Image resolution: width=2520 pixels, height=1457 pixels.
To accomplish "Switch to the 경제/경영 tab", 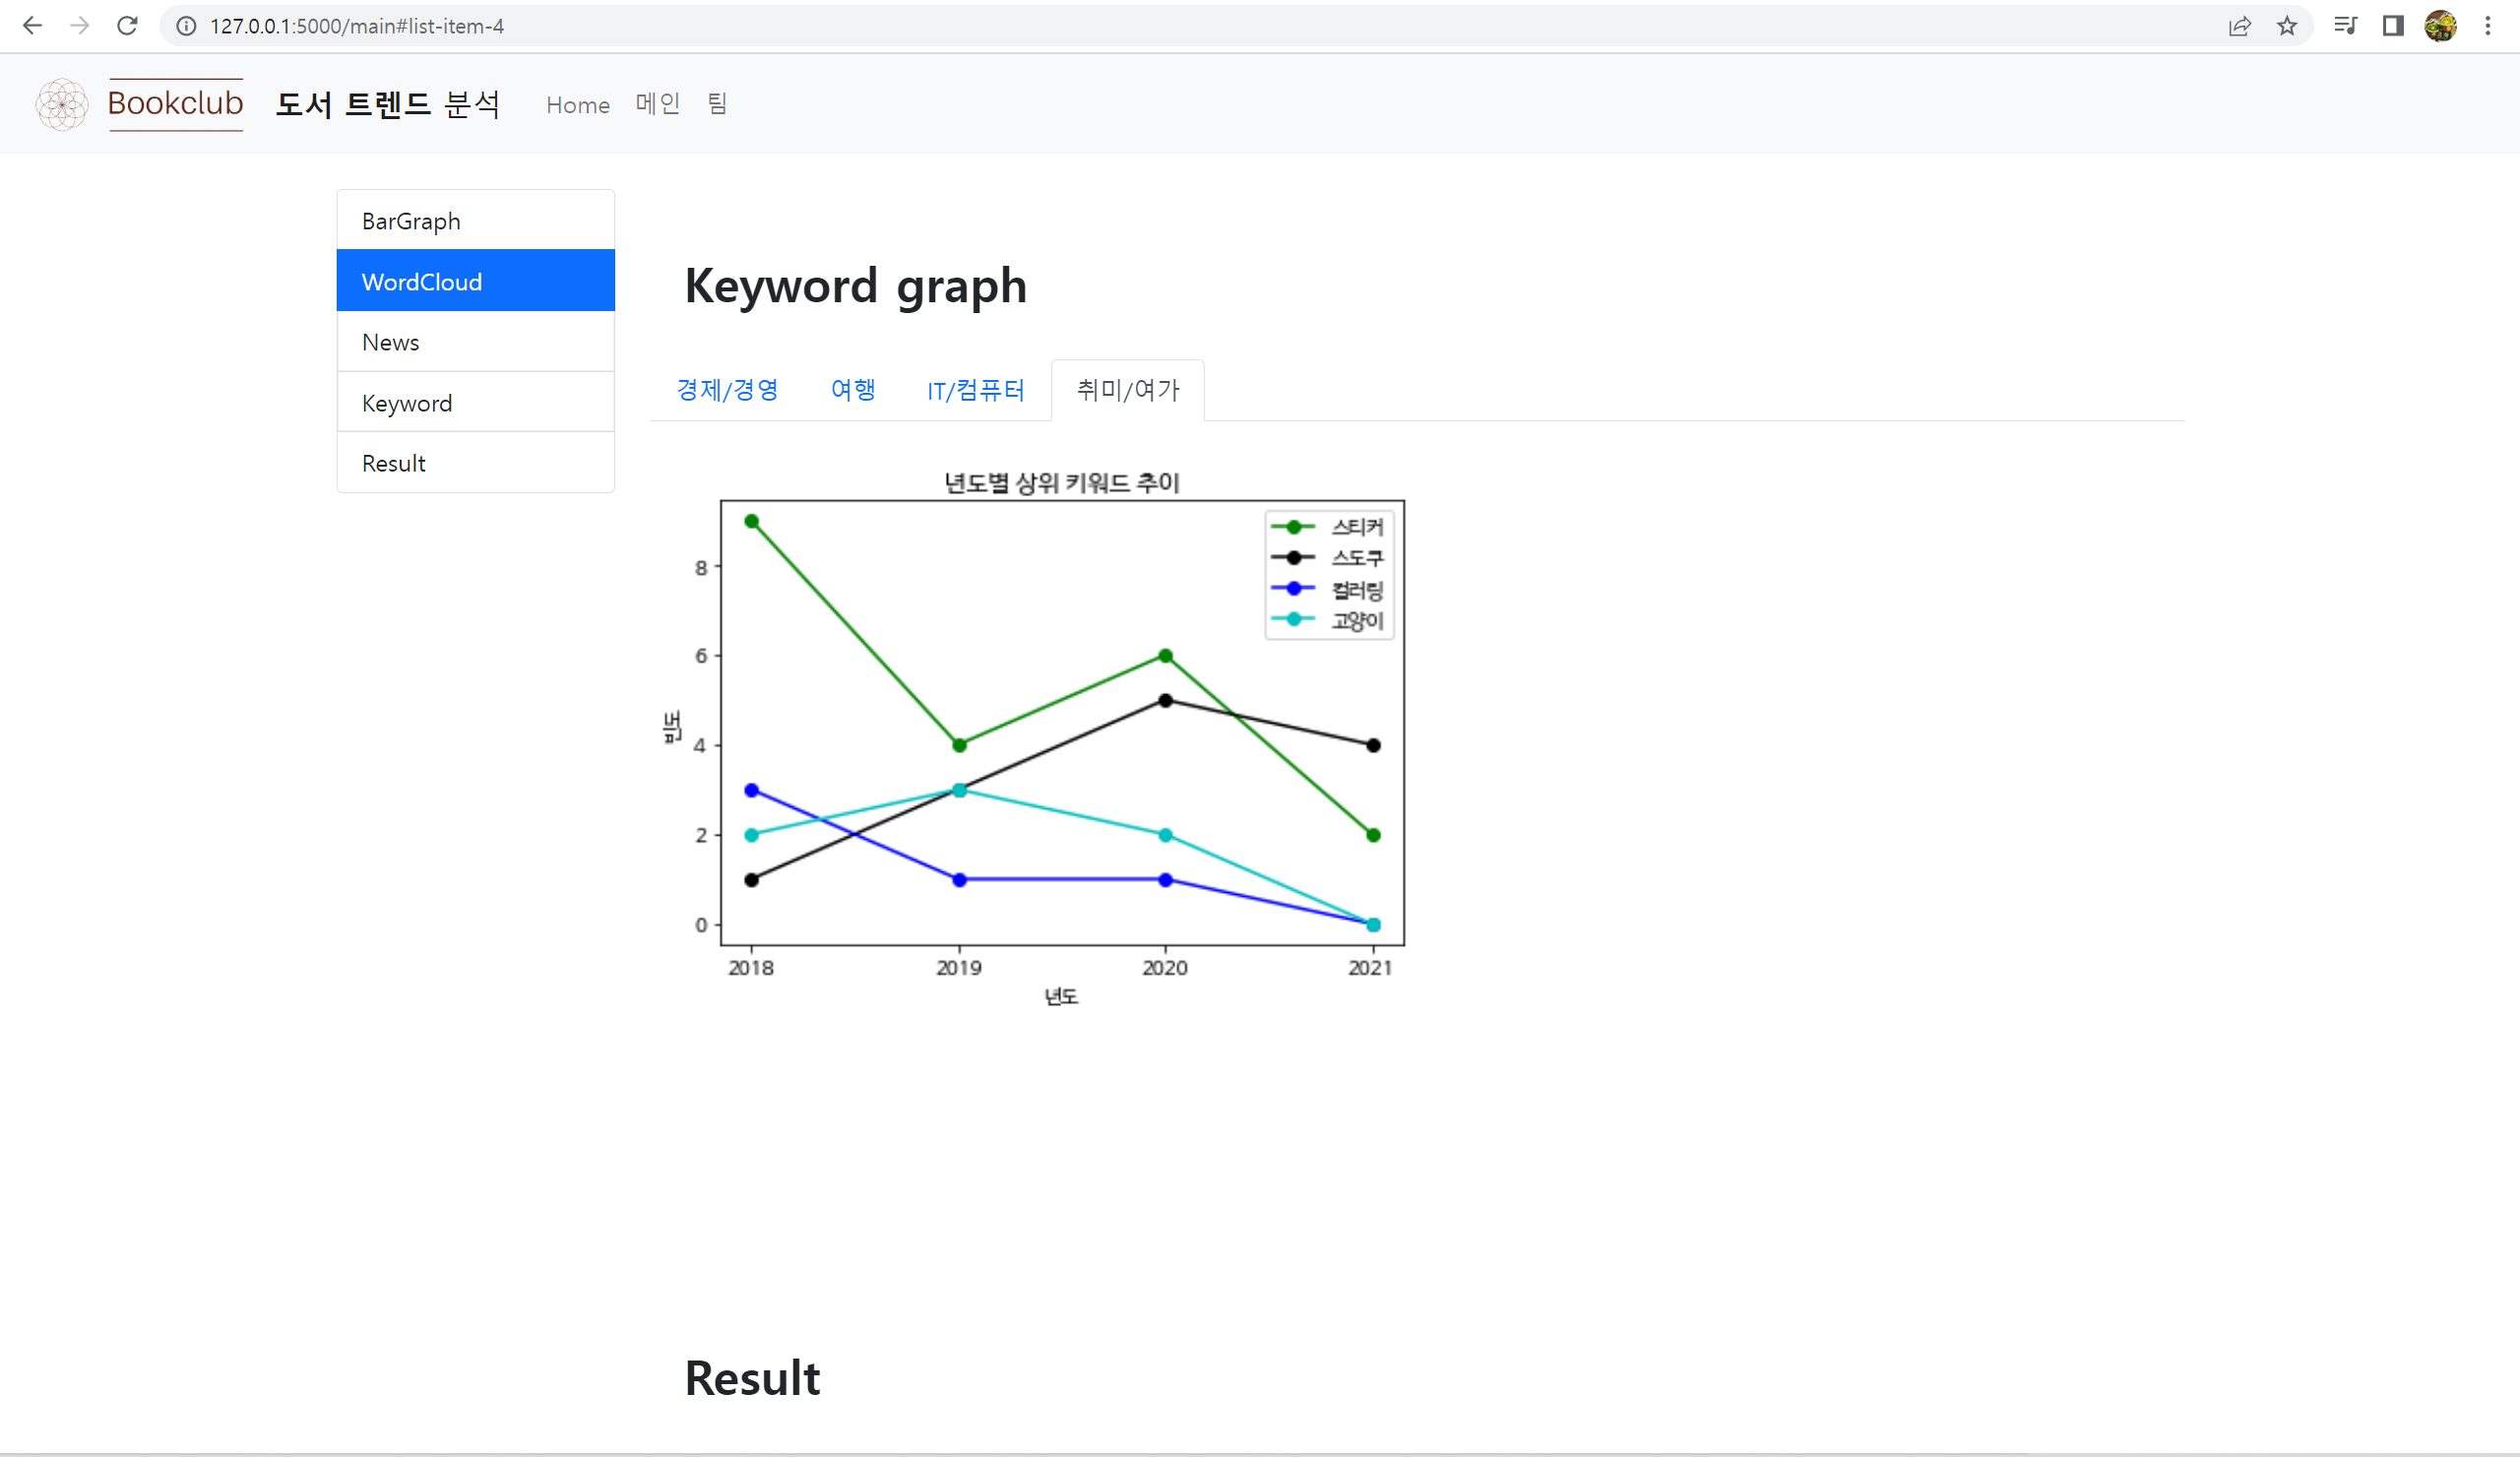I will [x=727, y=390].
